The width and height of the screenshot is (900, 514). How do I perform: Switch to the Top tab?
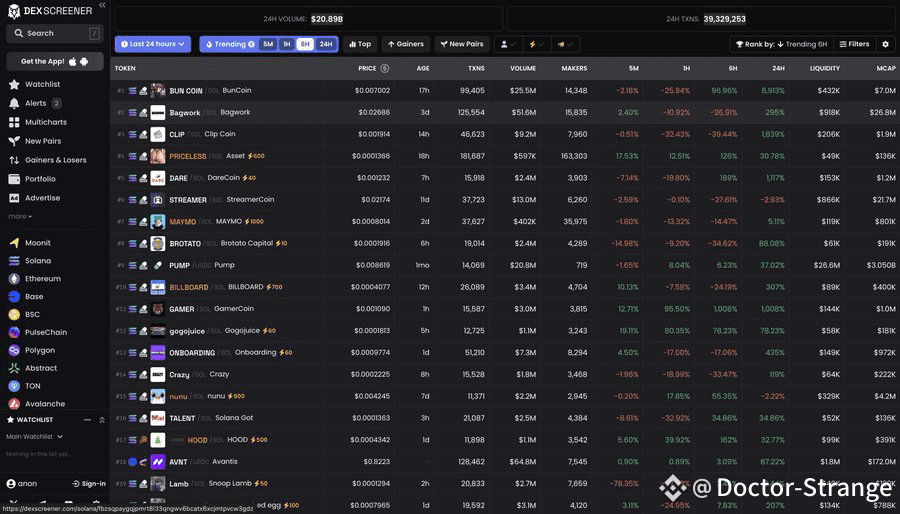[360, 44]
